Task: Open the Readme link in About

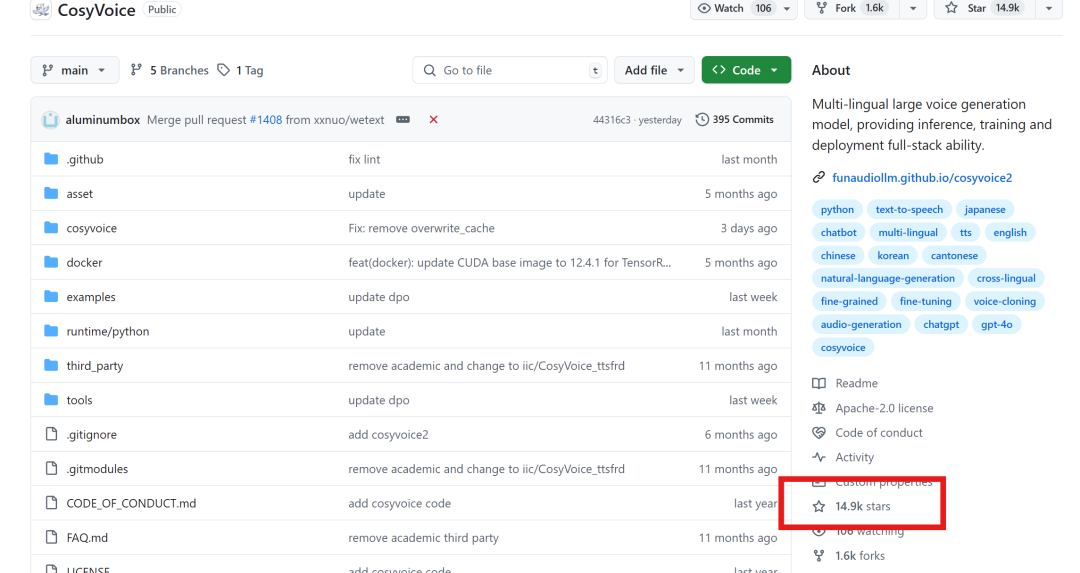Action: (856, 384)
